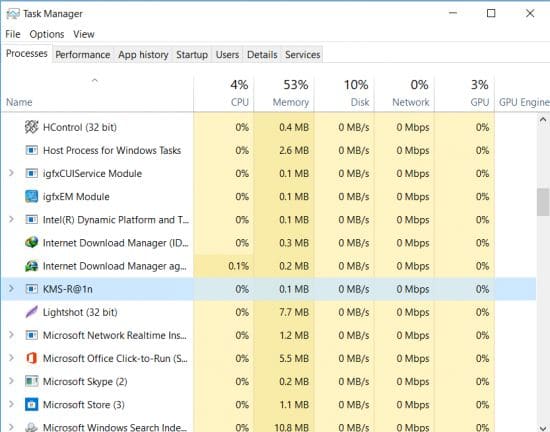Click the igfxEM Module icon
Viewport: 550px width, 432px height.
pyautogui.click(x=31, y=196)
